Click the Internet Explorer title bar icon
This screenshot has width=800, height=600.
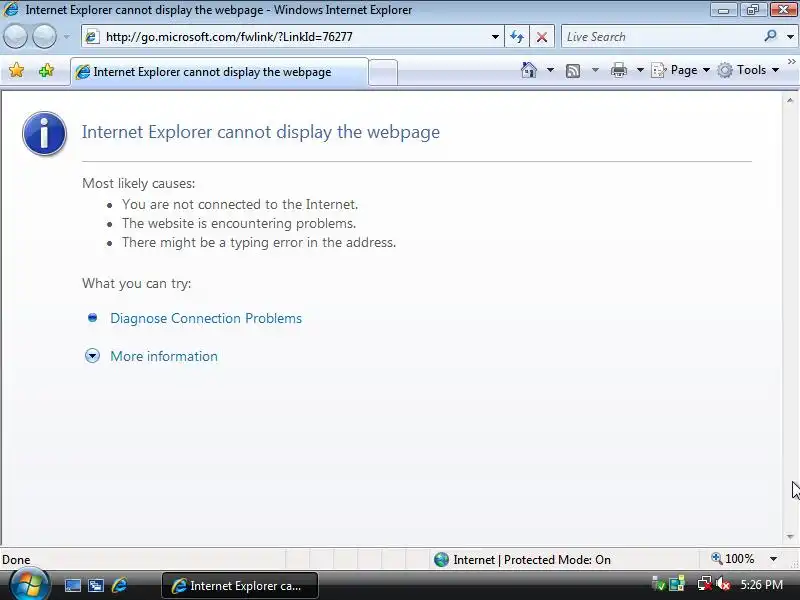[x=11, y=9]
